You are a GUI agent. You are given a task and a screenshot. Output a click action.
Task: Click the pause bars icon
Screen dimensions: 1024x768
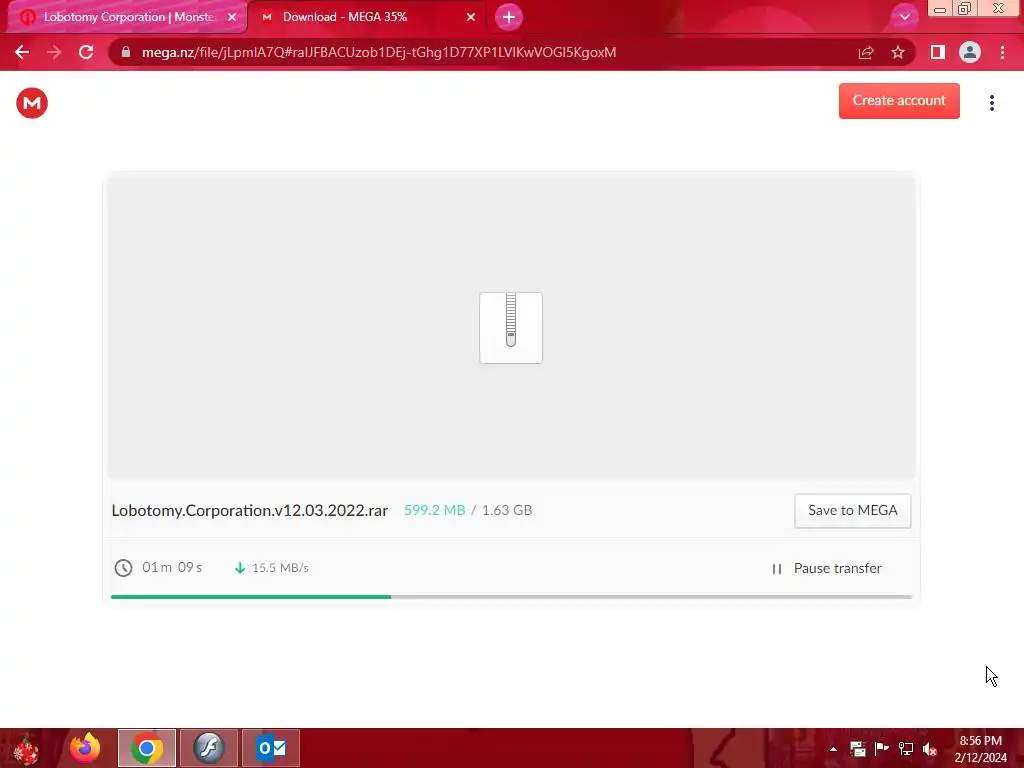(x=776, y=569)
